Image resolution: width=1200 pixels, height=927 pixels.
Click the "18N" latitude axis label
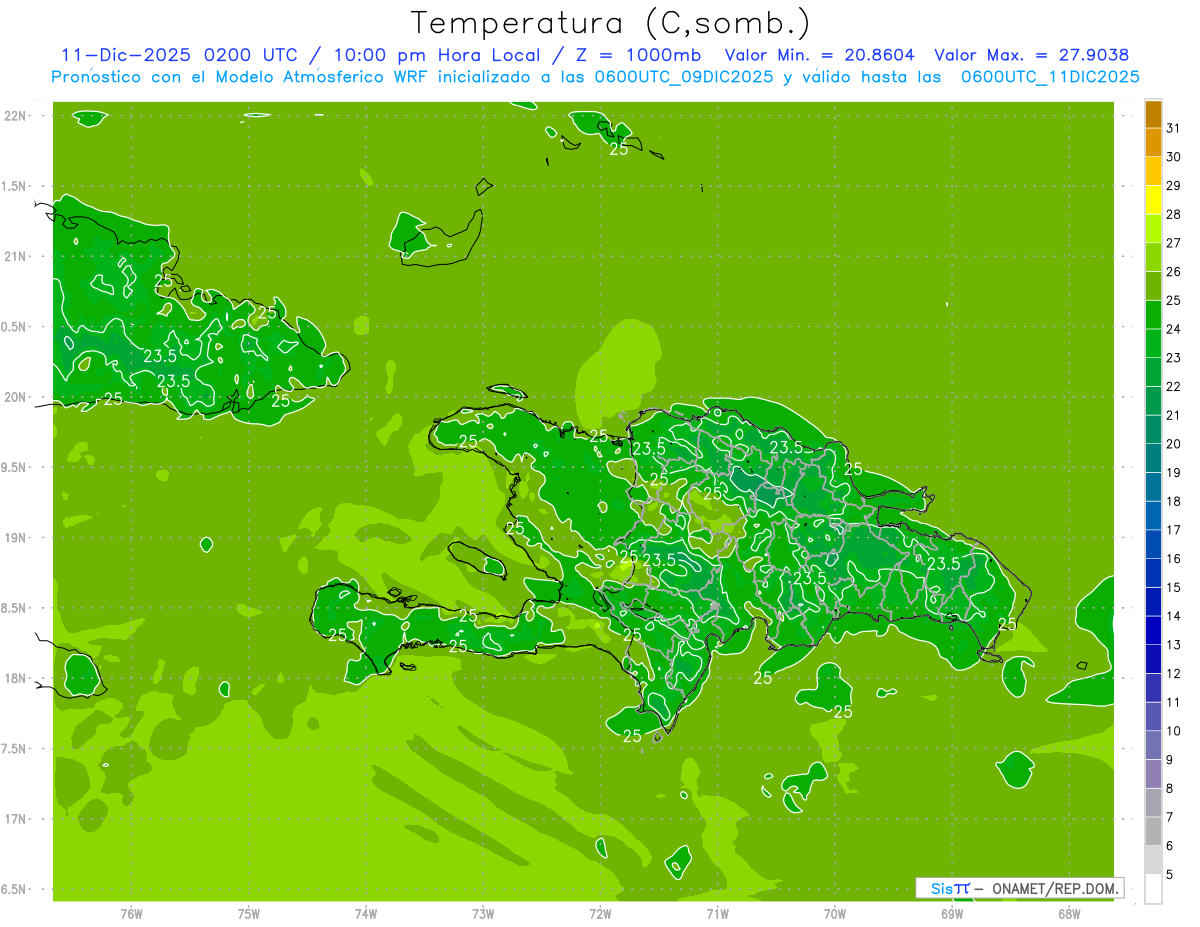tap(16, 678)
